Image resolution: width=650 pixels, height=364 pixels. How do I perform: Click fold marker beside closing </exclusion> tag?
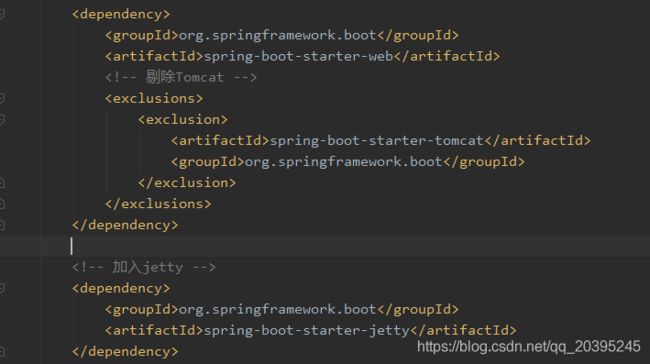tap(2, 183)
